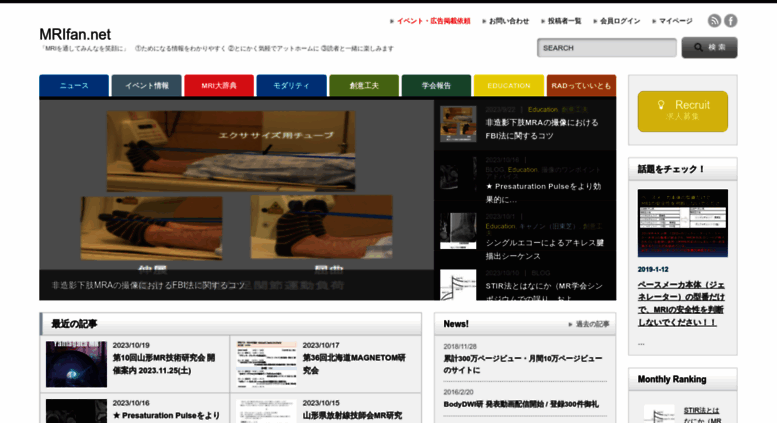Viewport: 777px width, 423px height.
Task: Click the 話題をチェック! sidebar heading
Action: coord(671,169)
